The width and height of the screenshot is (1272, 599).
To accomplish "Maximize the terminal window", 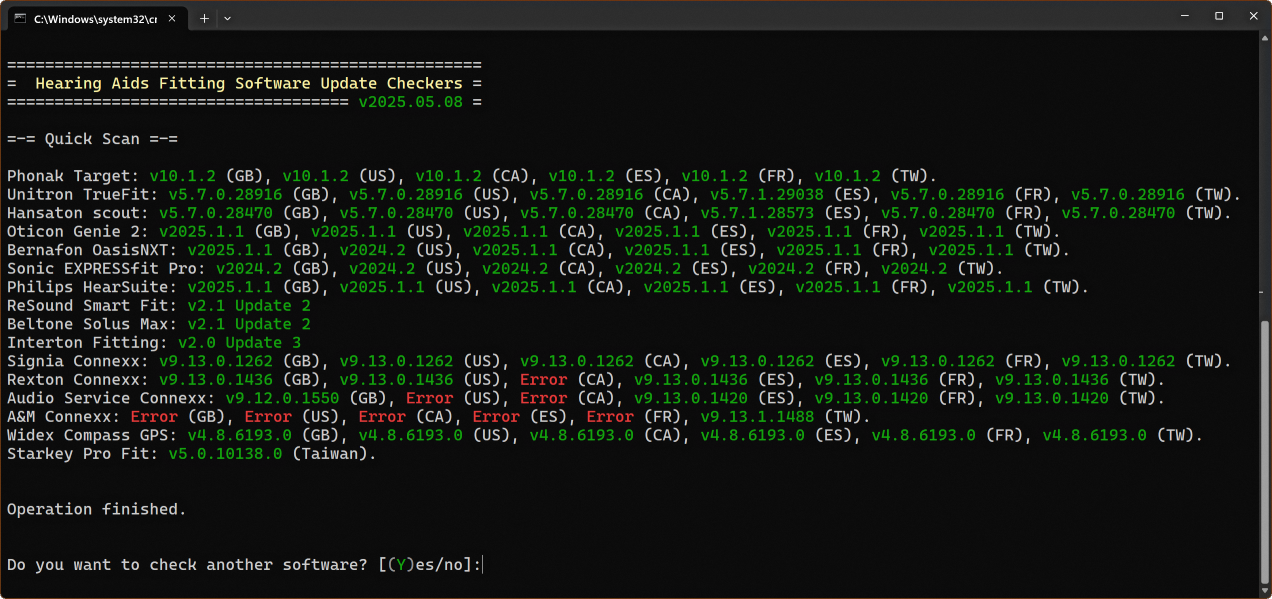I will point(1219,16).
